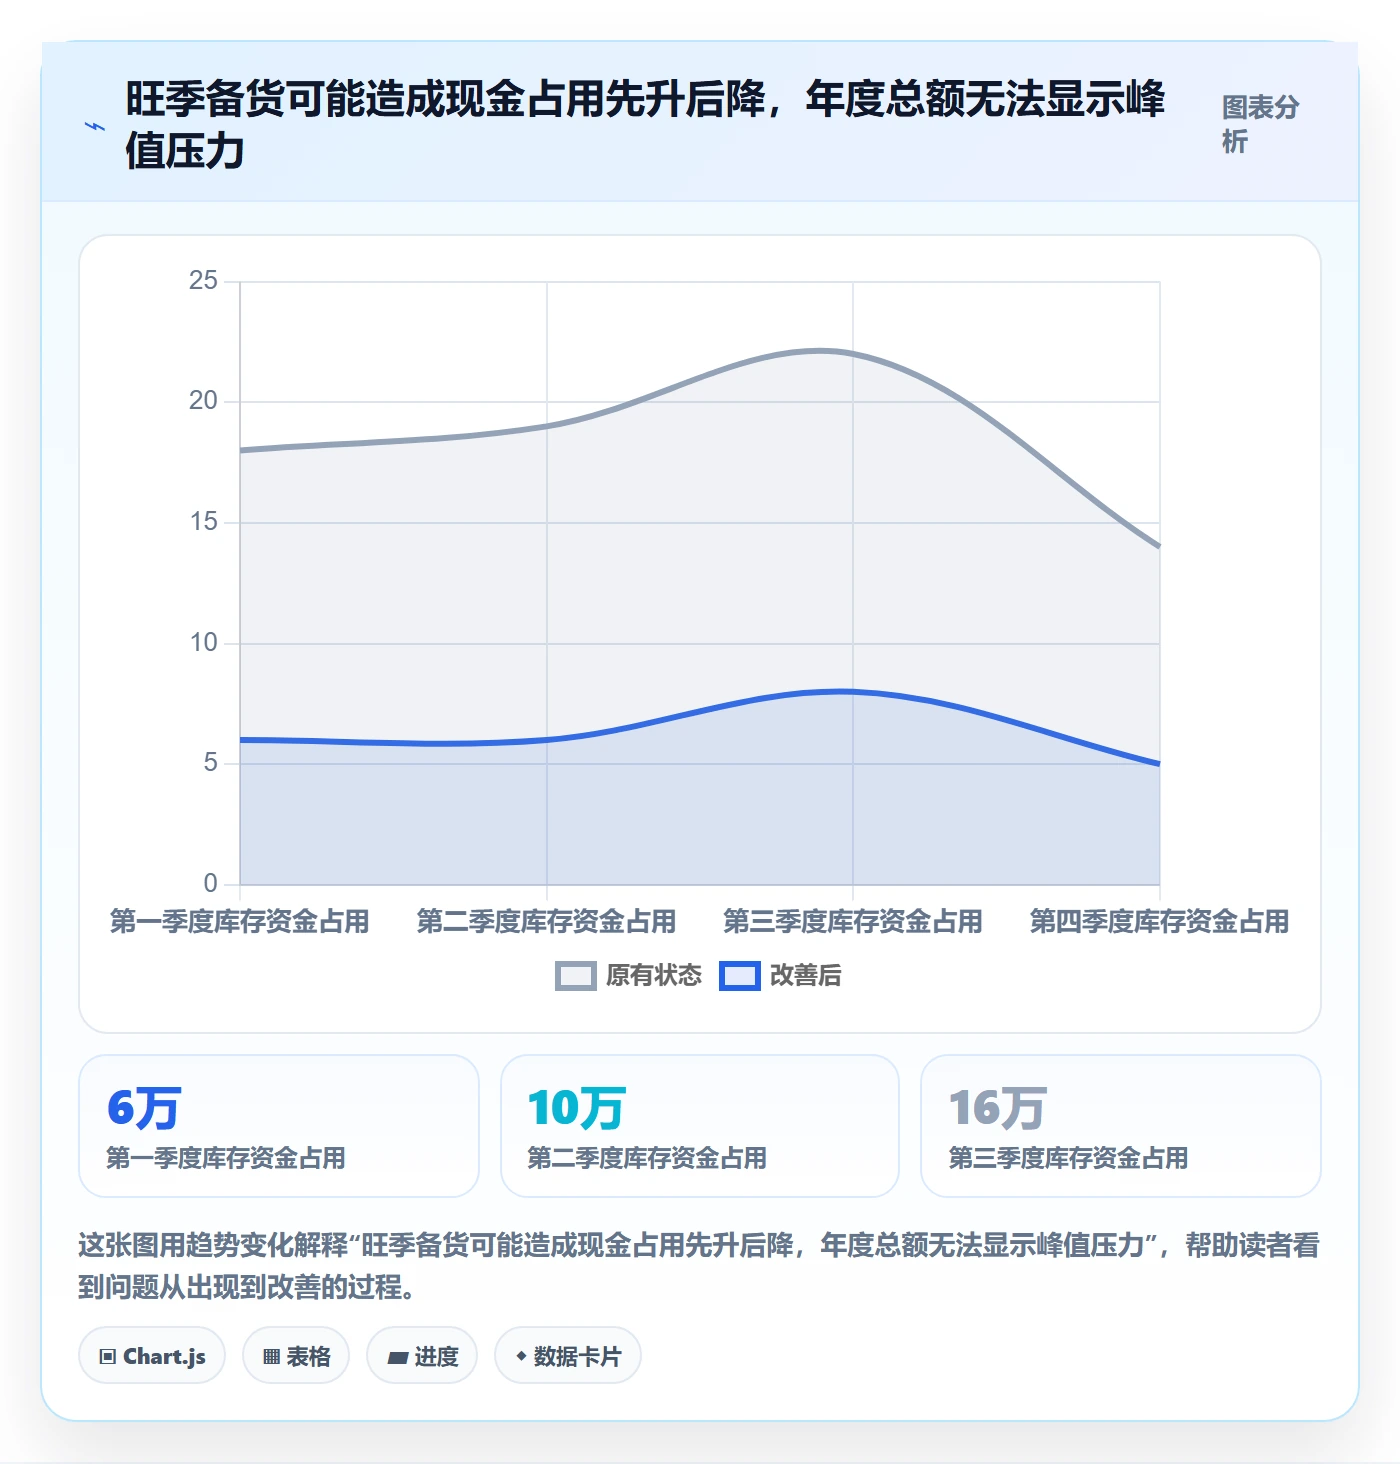Click the 第一季度库存资金占用 x-axis label
Image resolution: width=1400 pixels, height=1464 pixels.
click(x=240, y=921)
